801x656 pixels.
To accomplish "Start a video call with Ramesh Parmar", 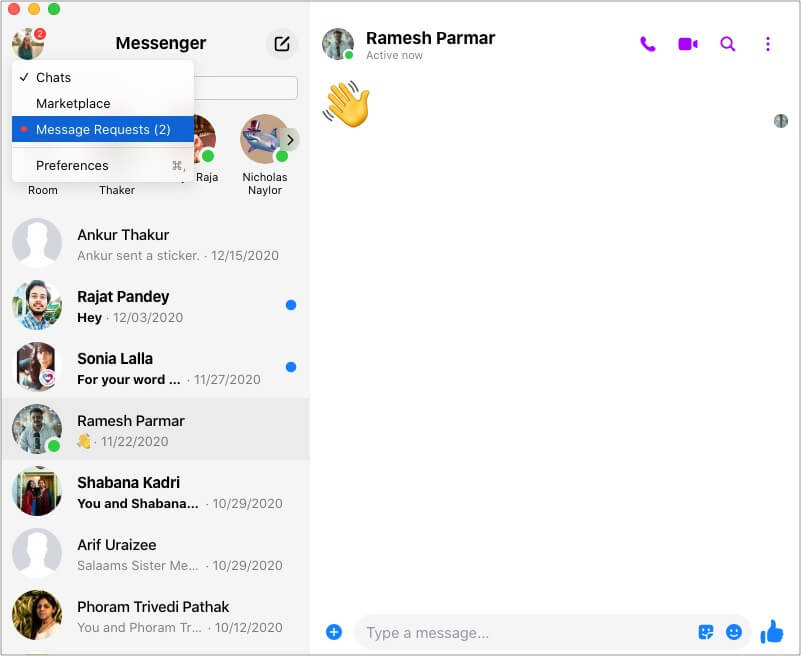I will 688,44.
